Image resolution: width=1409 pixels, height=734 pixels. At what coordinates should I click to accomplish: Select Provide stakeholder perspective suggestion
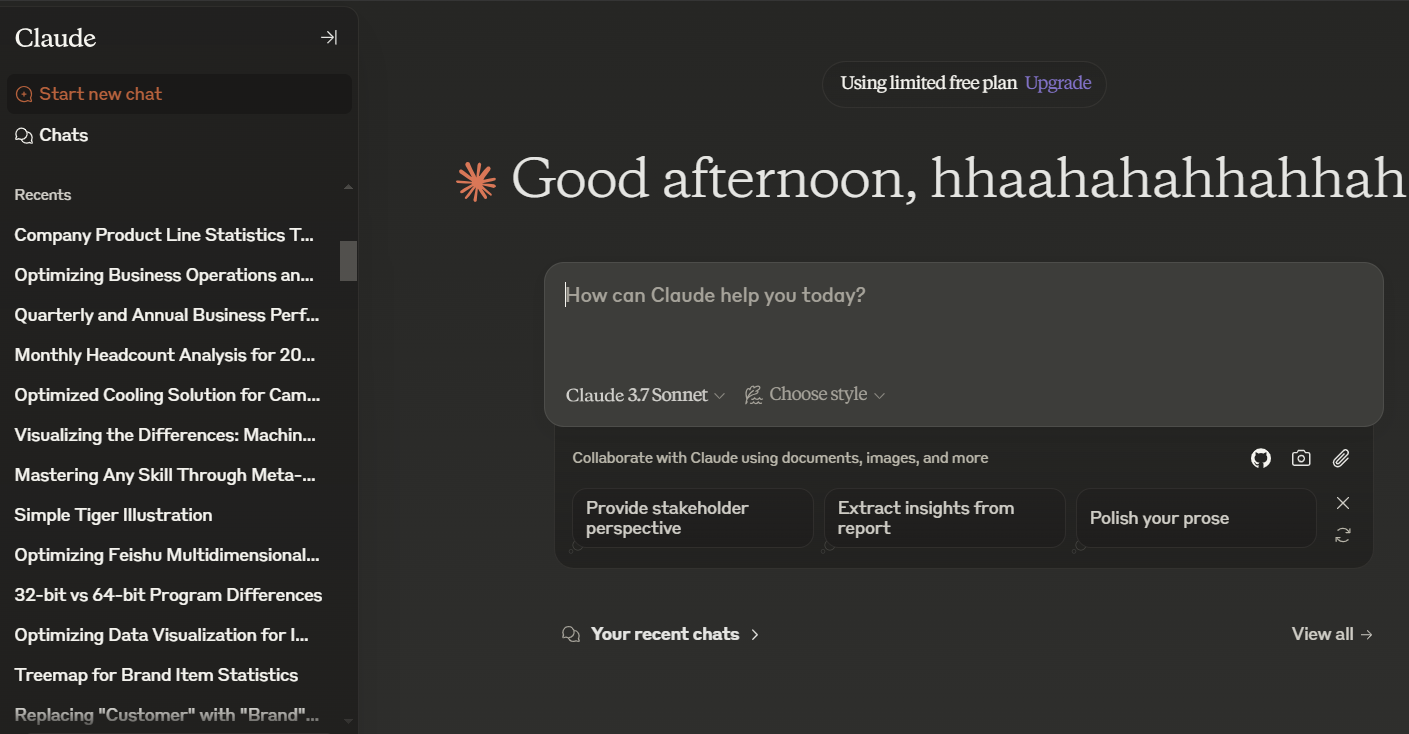coord(693,518)
